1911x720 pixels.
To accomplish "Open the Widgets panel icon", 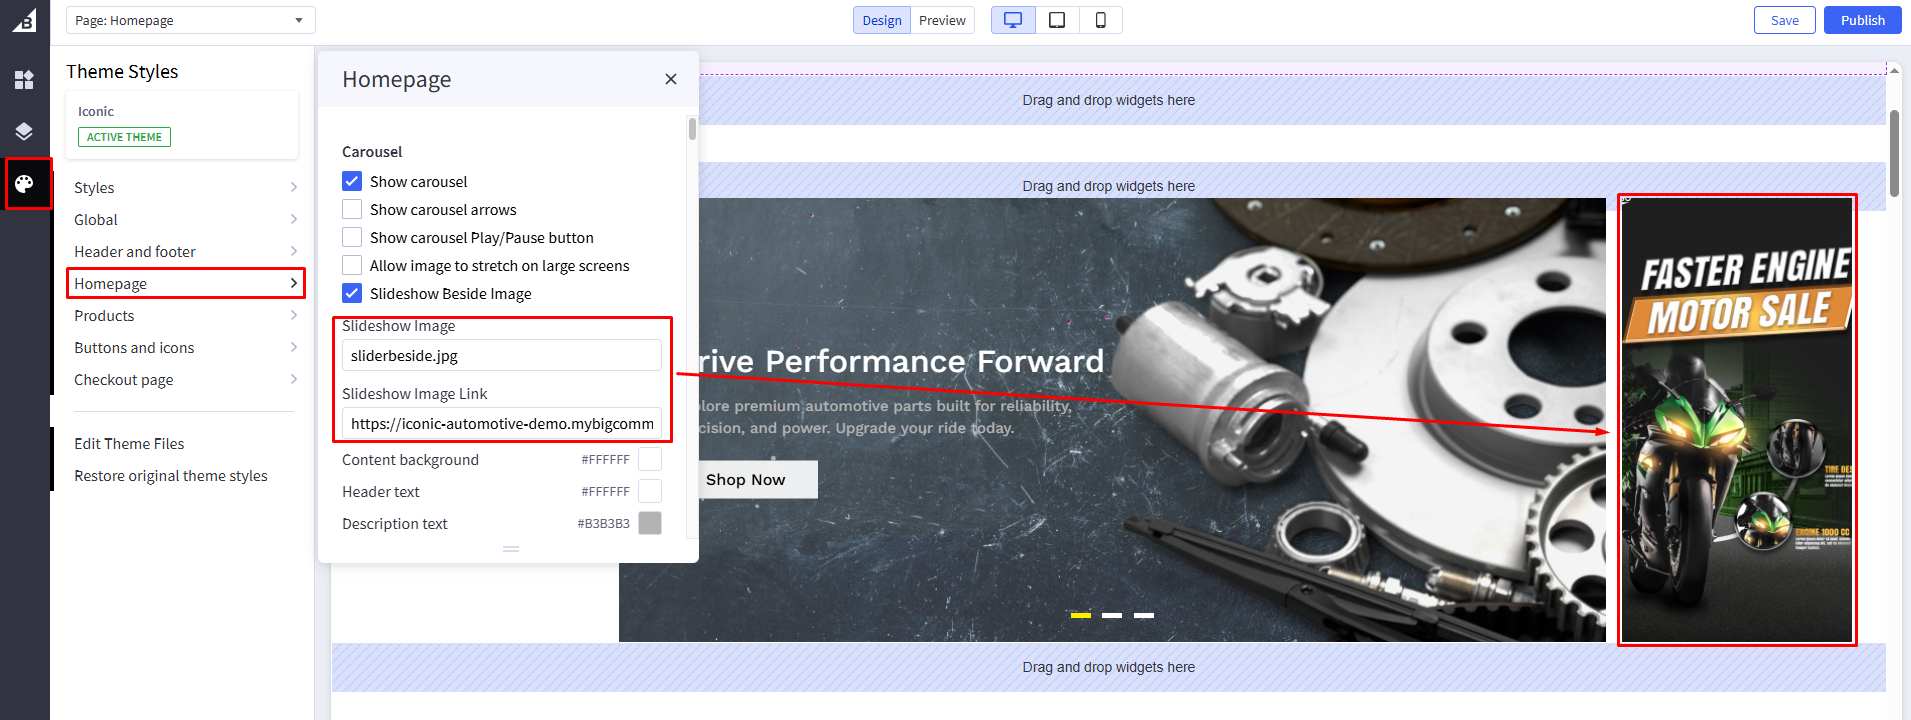I will 24,80.
